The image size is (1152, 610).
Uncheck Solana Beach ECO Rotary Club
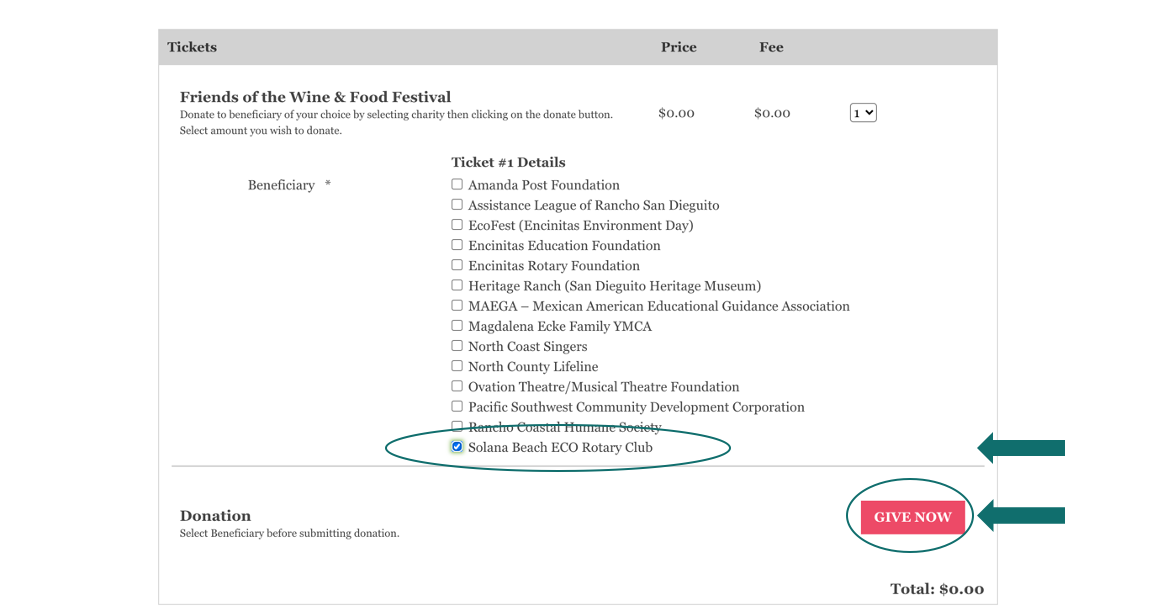click(457, 447)
